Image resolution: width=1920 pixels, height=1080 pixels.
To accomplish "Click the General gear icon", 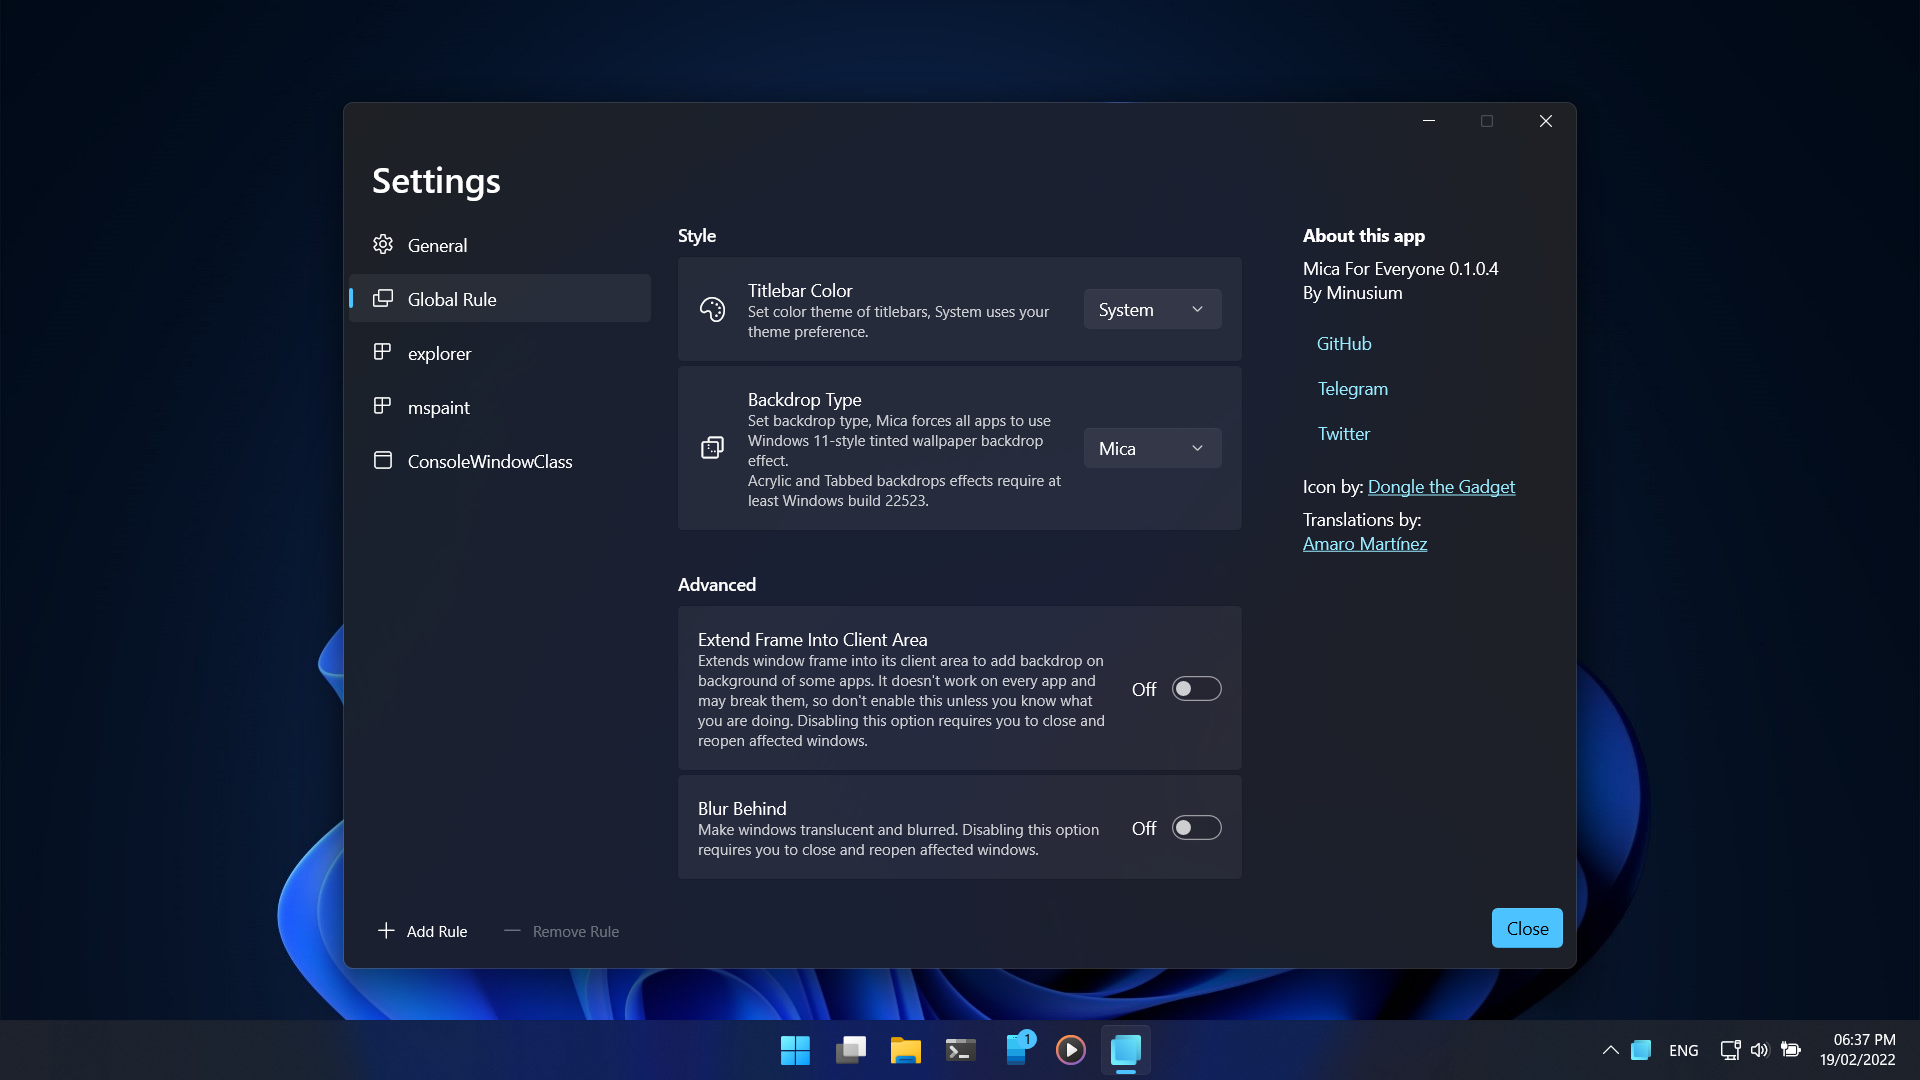I will (x=383, y=245).
